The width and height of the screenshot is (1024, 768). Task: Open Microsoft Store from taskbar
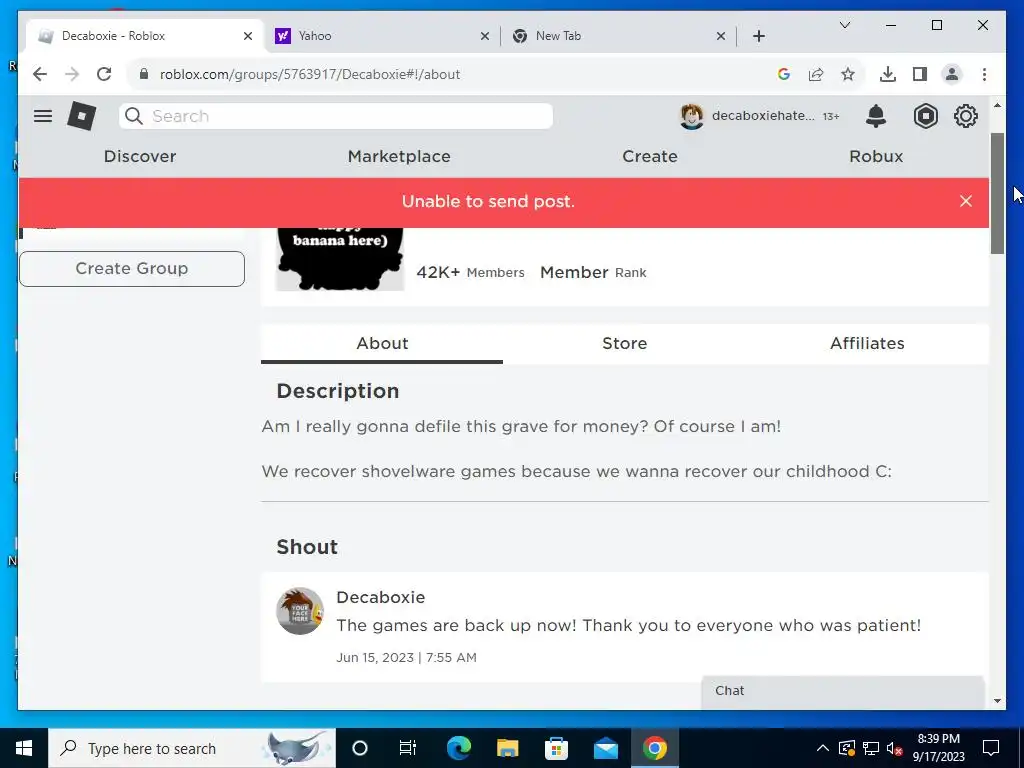pos(556,748)
